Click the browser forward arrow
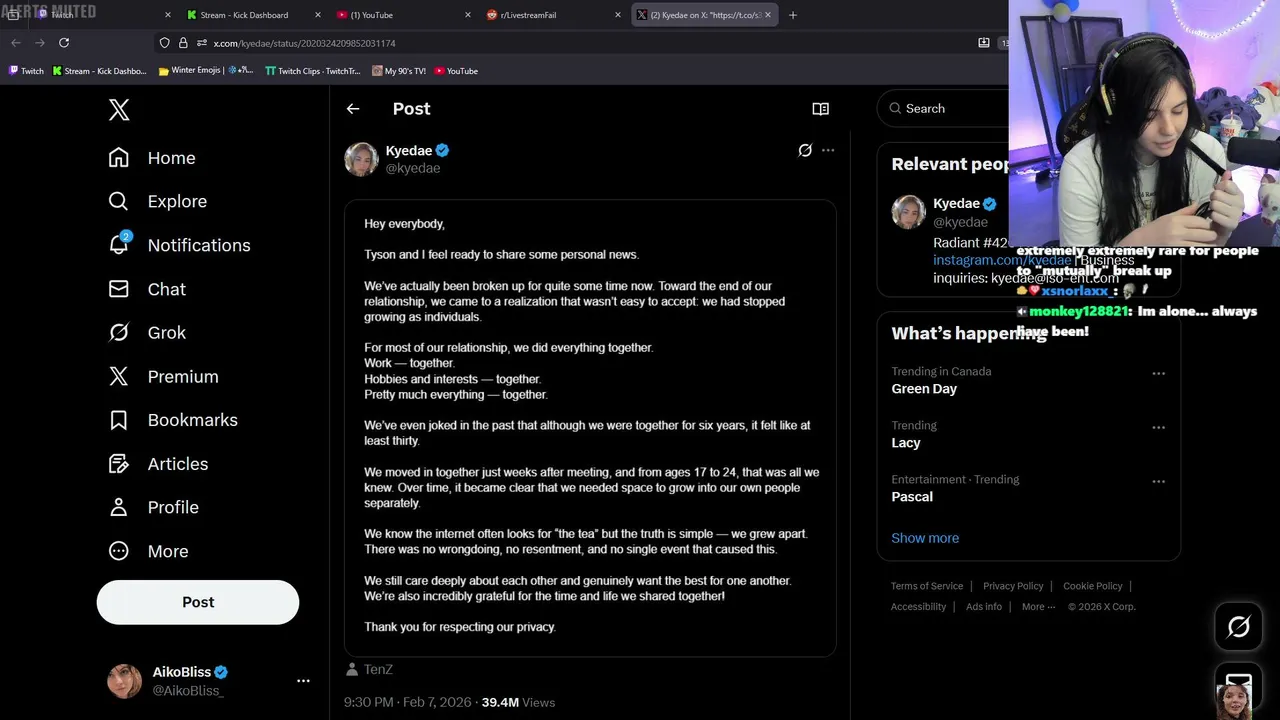 click(x=40, y=43)
